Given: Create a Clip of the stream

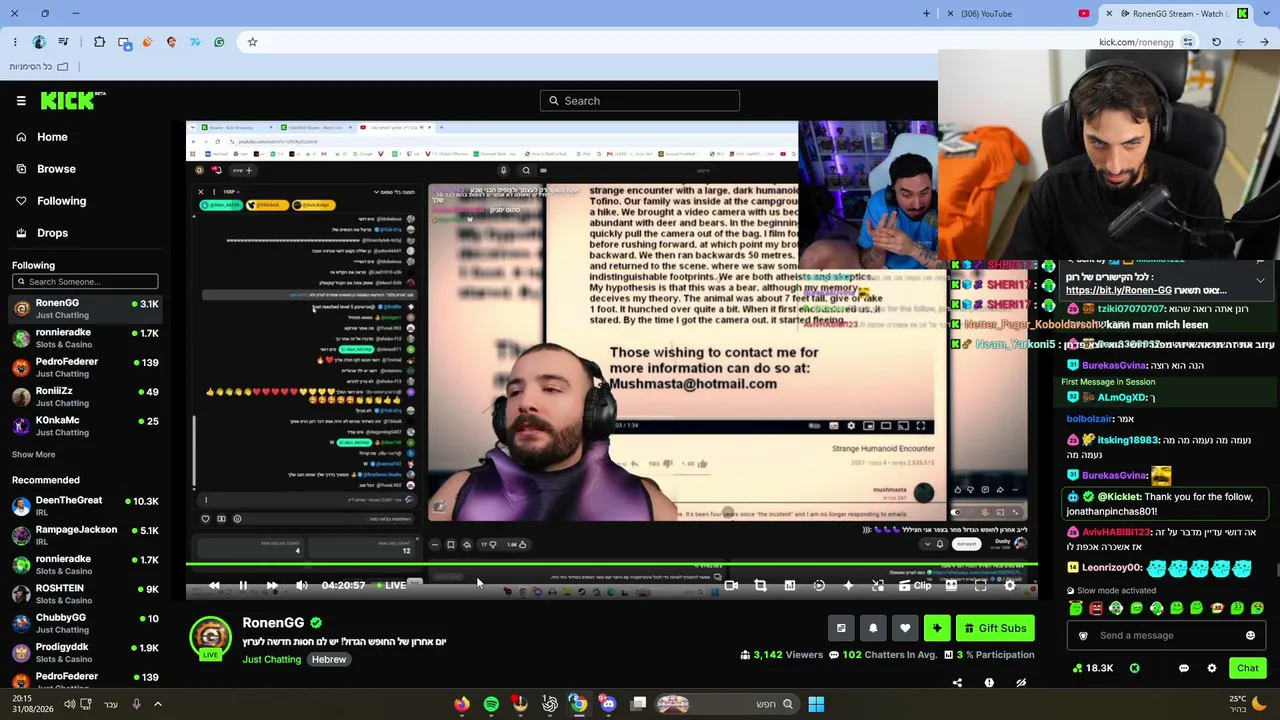Looking at the screenshot, I should point(915,586).
